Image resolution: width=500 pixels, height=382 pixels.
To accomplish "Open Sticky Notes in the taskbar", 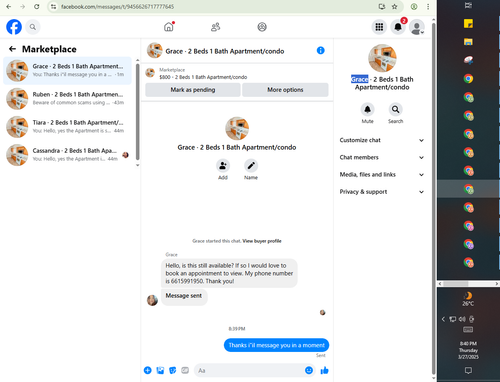I will (x=468, y=23).
